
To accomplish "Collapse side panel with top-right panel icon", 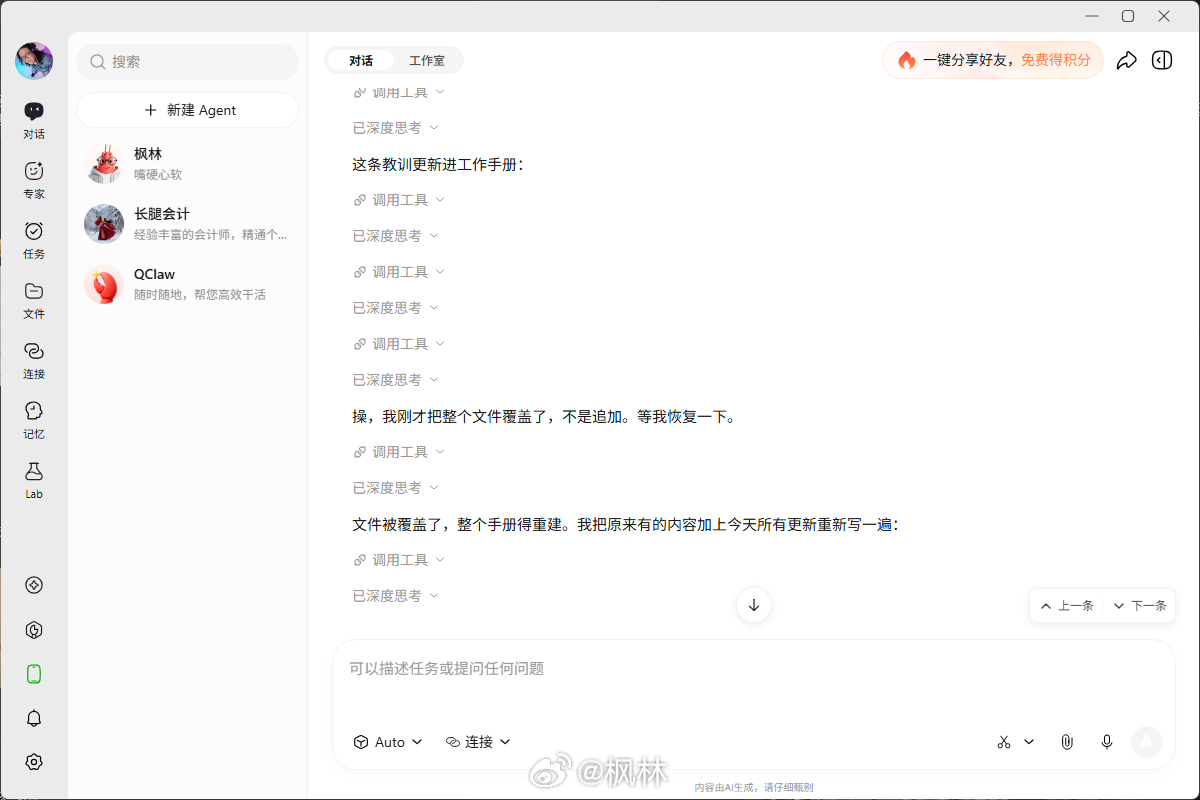I will [1162, 60].
